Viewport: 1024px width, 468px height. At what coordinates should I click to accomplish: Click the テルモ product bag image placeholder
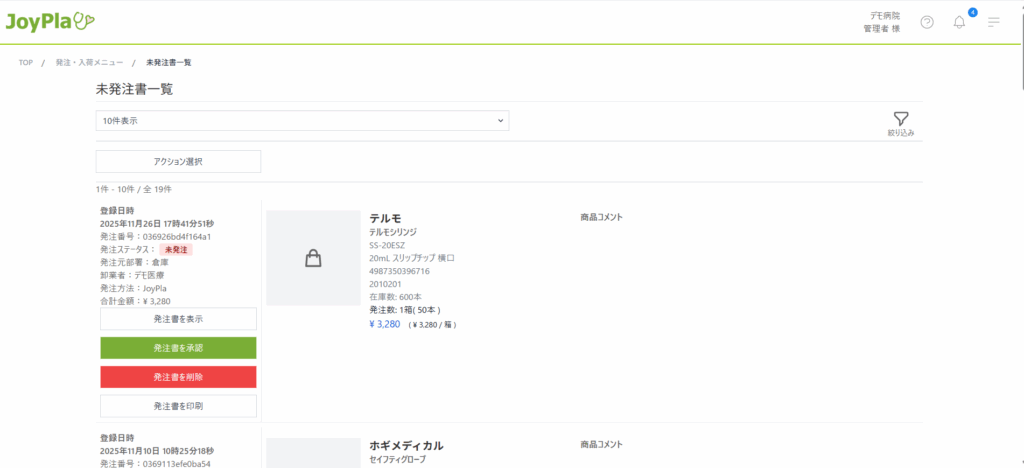[x=313, y=258]
